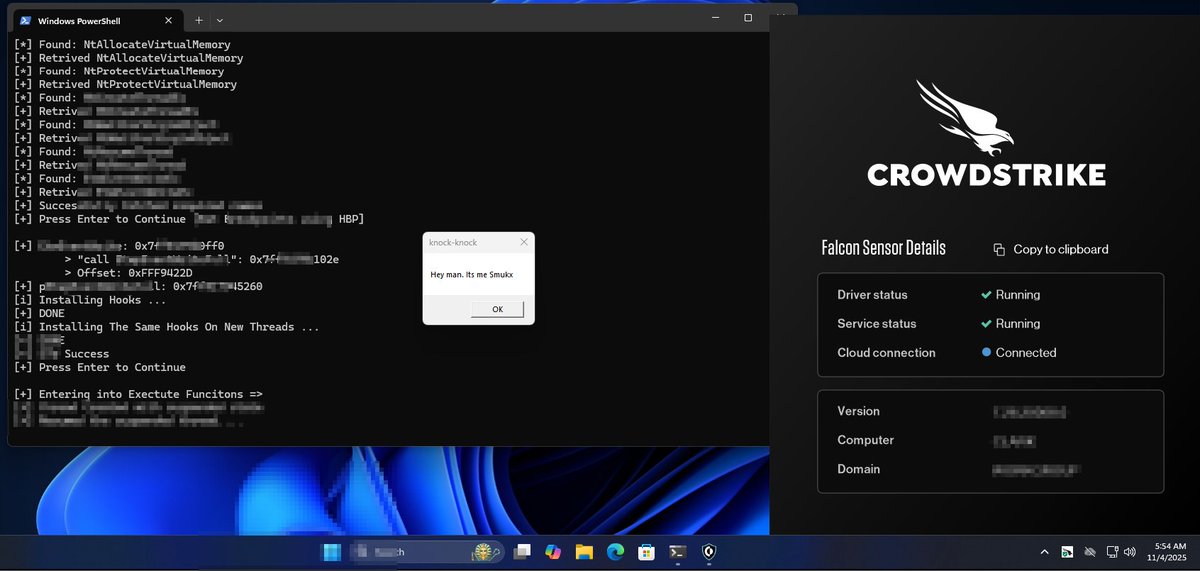Click 'Entering into Exectute Funcitons' line
The width and height of the screenshot is (1200, 571).
(138, 395)
